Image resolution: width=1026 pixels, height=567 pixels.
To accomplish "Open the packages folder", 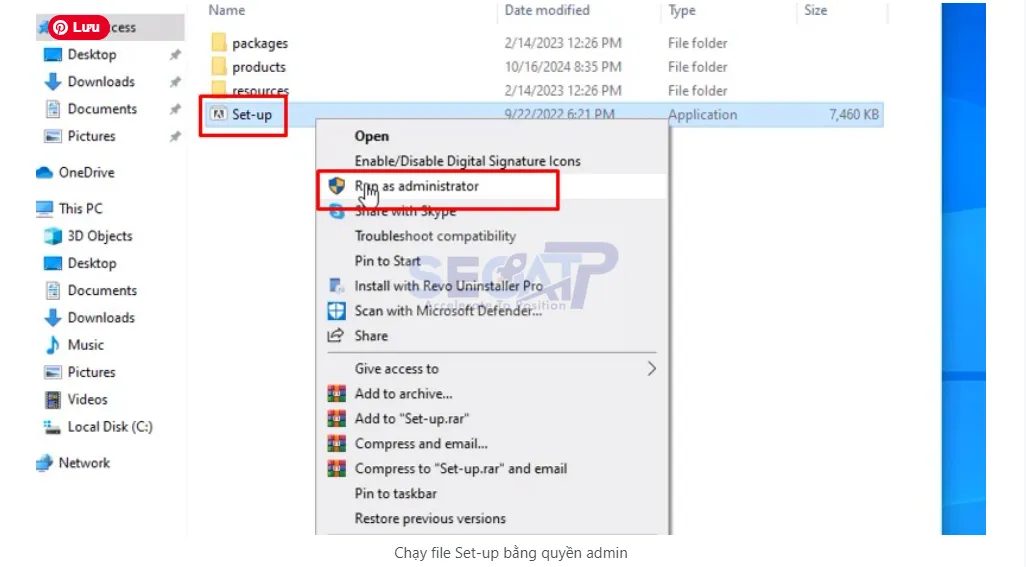I will tap(260, 43).
